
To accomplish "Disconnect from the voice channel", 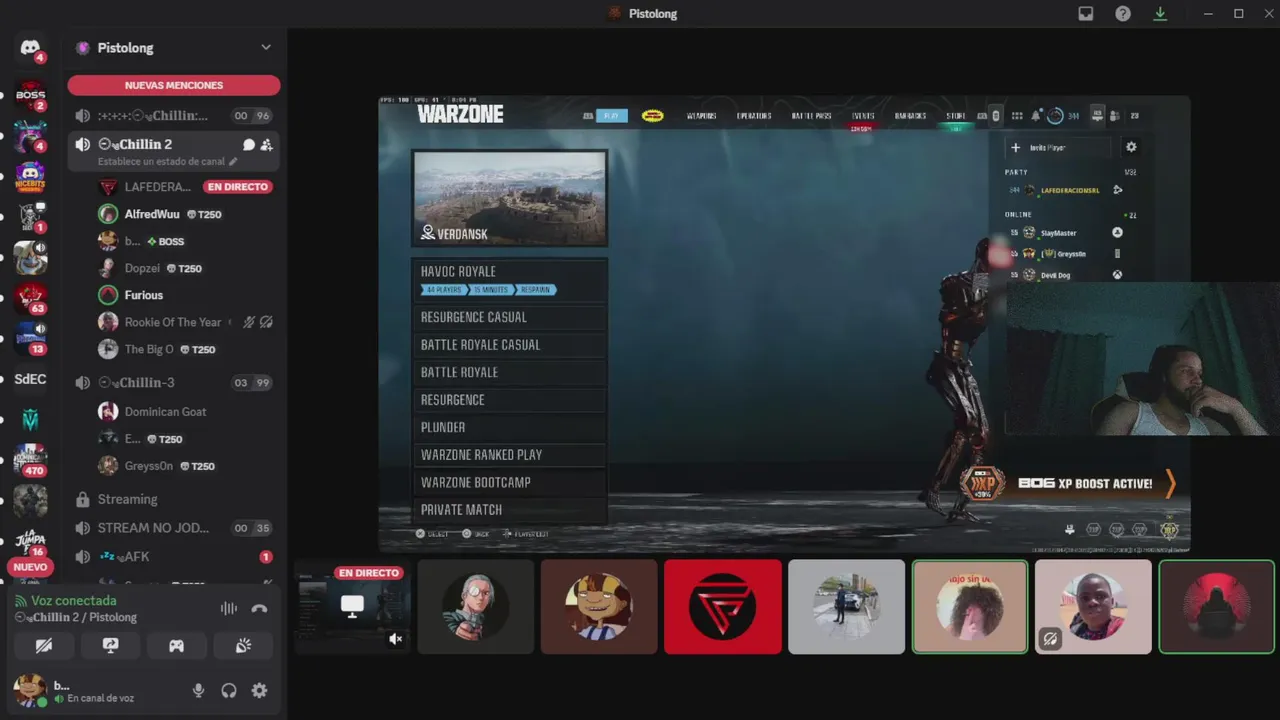I will (x=259, y=608).
